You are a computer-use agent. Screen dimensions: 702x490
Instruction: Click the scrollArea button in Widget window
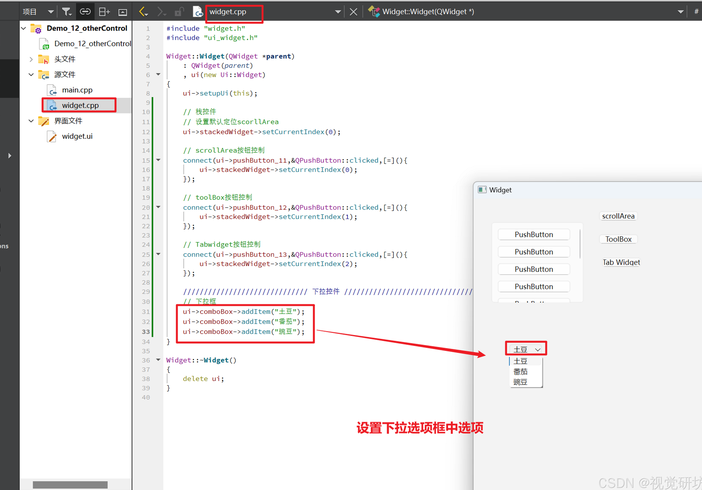coord(618,216)
